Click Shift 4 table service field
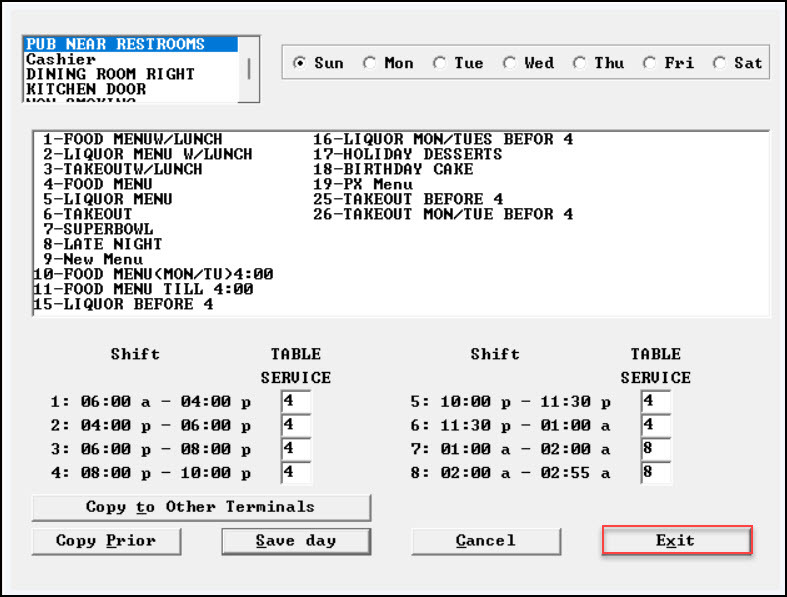The image size is (787, 597). 296,473
